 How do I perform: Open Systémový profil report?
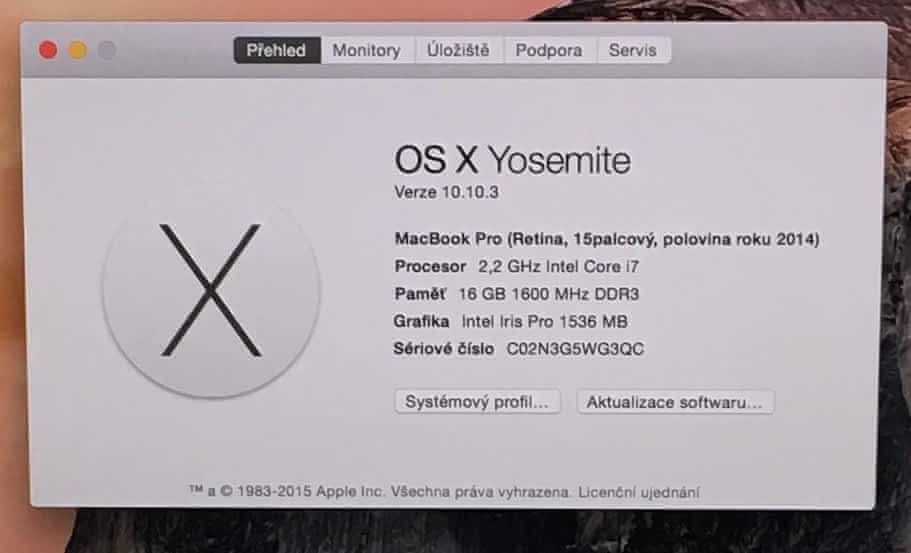pyautogui.click(x=478, y=402)
